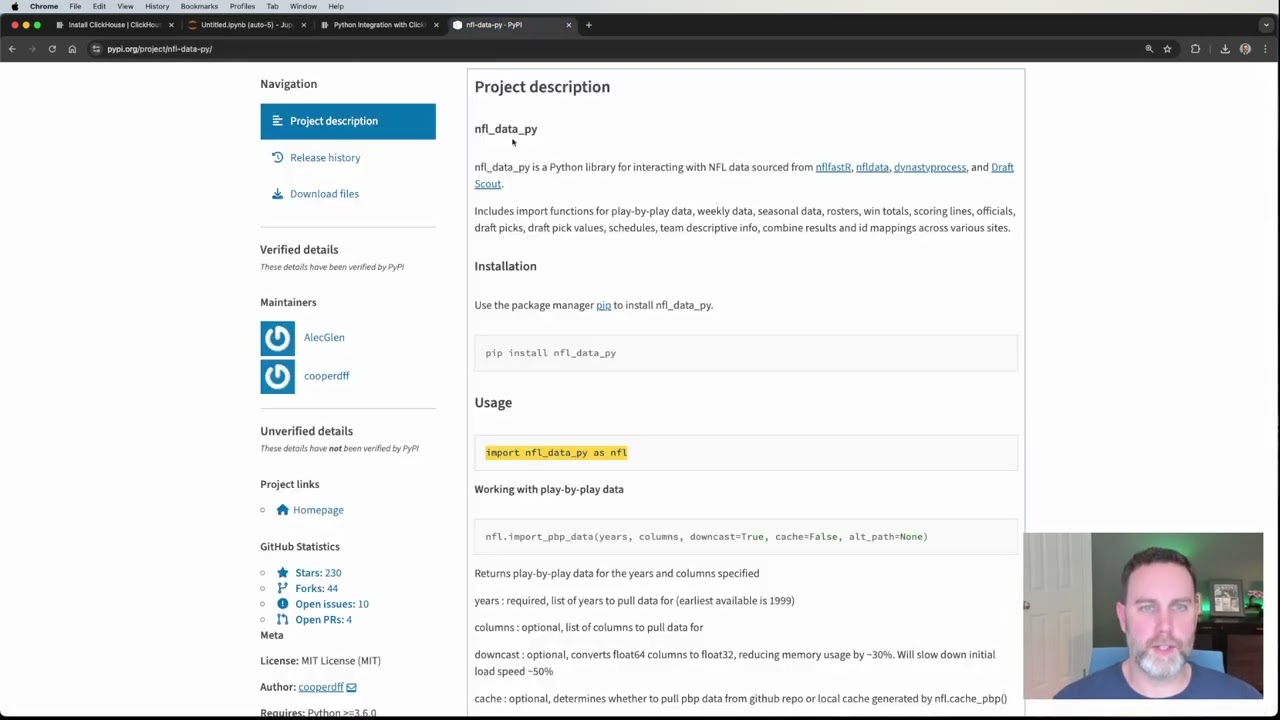Show Chrome downloads icon
This screenshot has width=1280, height=720.
pos(1225,49)
